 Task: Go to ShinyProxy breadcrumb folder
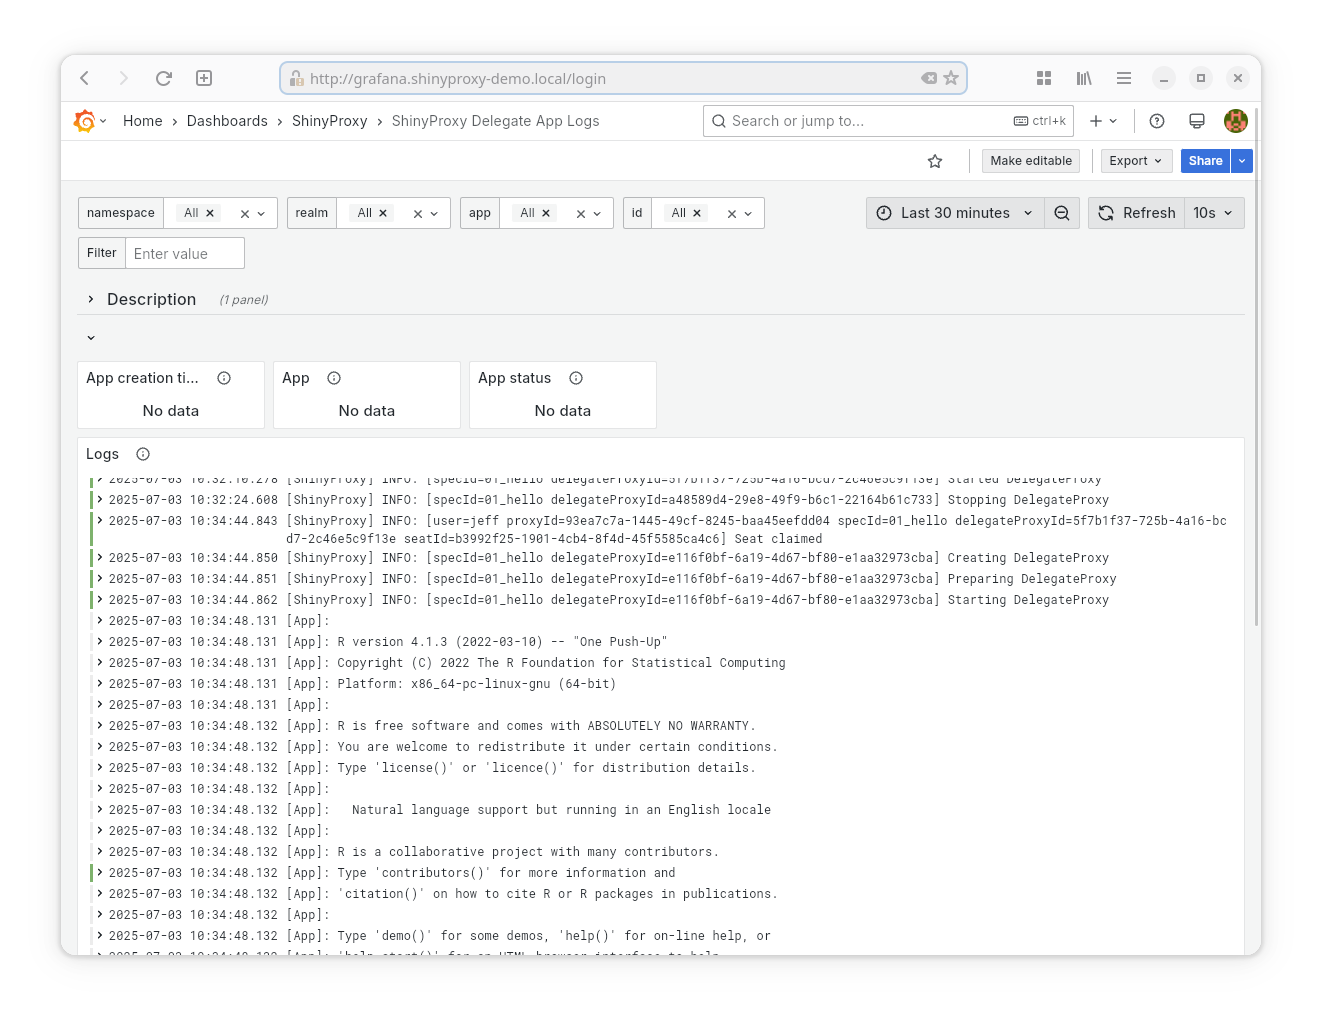point(330,121)
